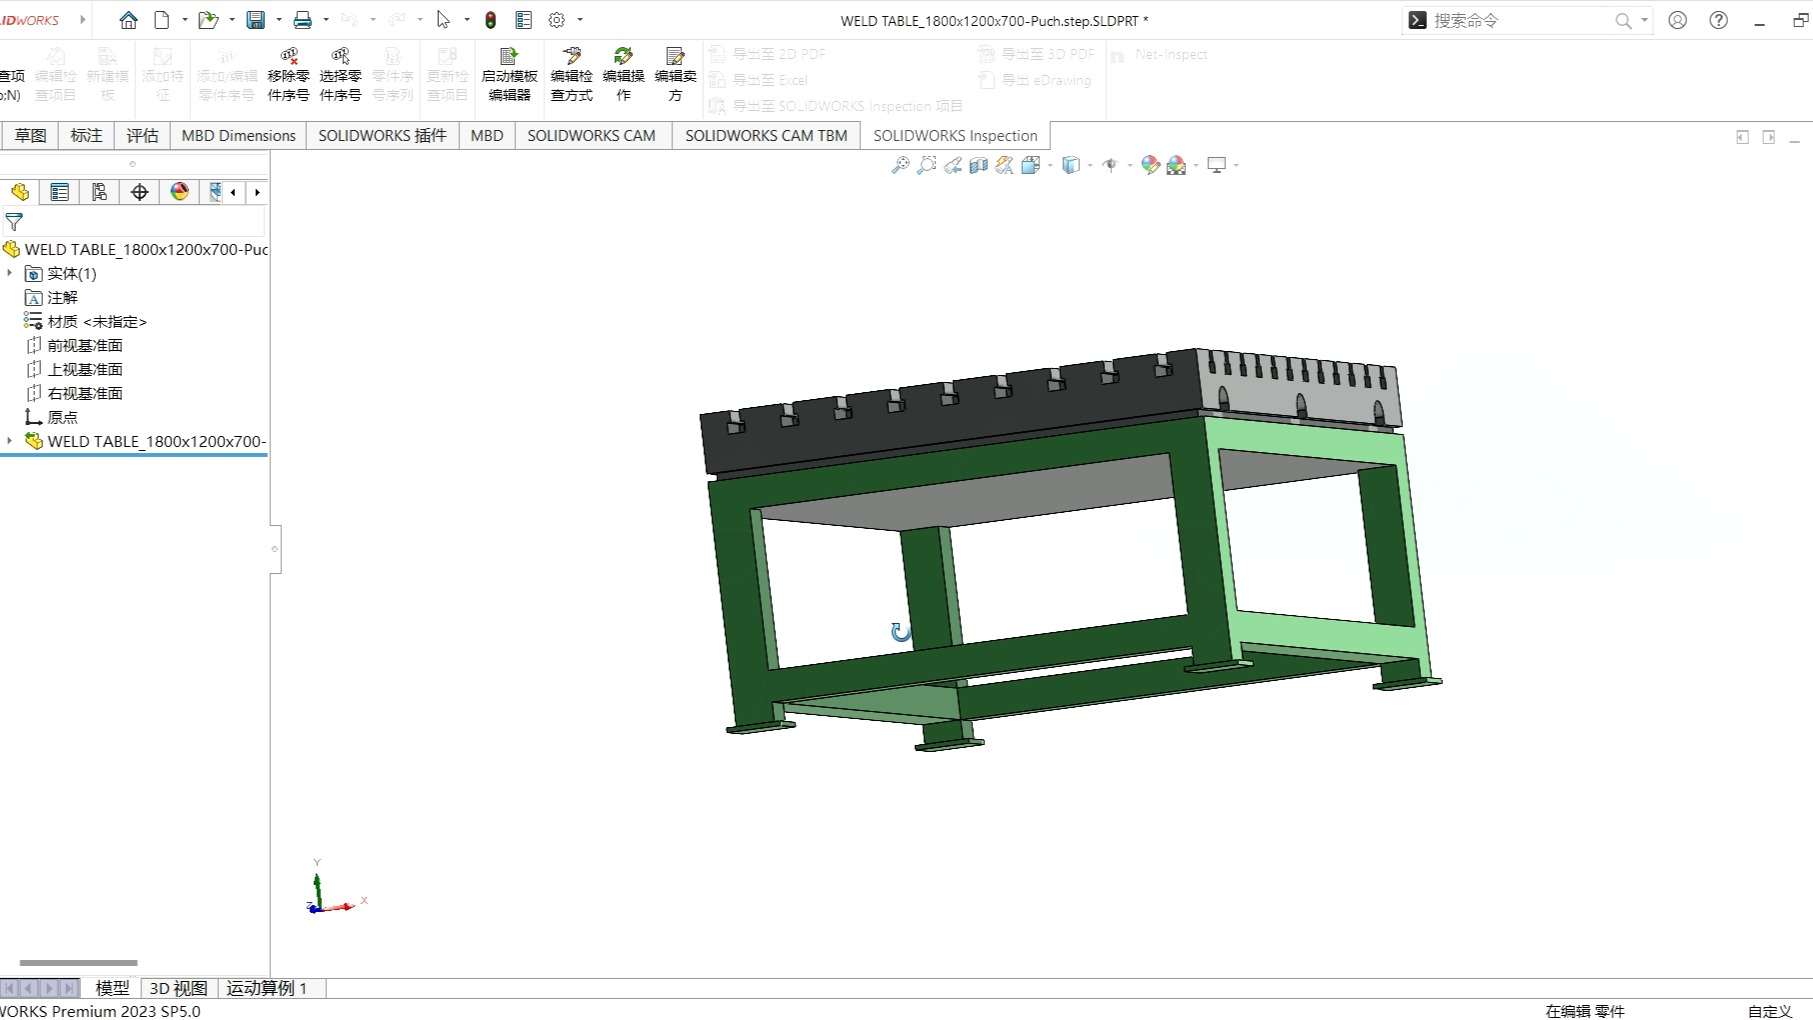Viewport: 1813px width, 1020px height.
Task: Print the document
Action: pyautogui.click(x=302, y=20)
